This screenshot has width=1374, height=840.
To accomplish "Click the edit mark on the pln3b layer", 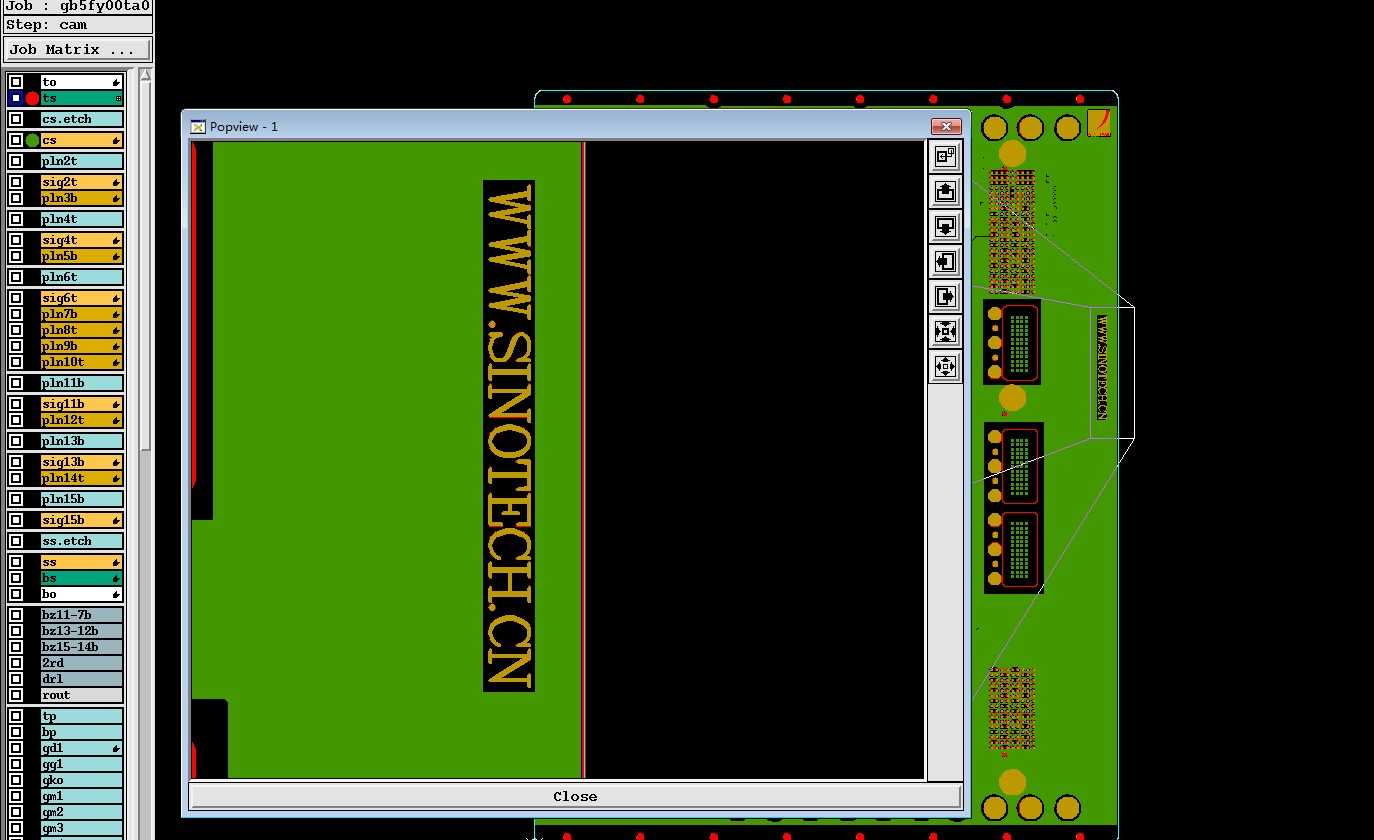I will pyautogui.click(x=116, y=198).
